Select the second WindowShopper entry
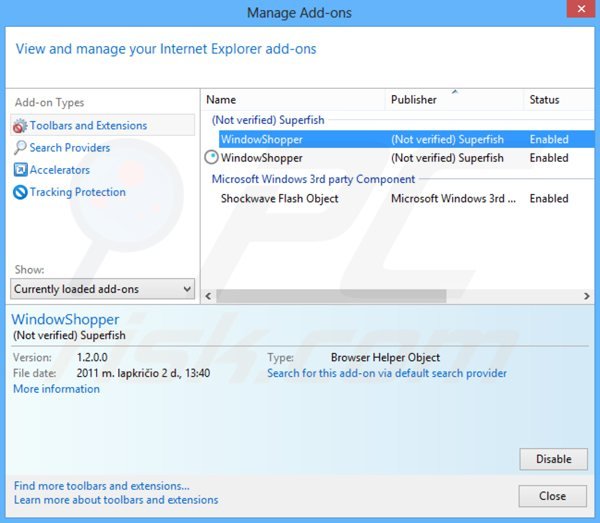The height and width of the screenshot is (523, 600). 398,158
